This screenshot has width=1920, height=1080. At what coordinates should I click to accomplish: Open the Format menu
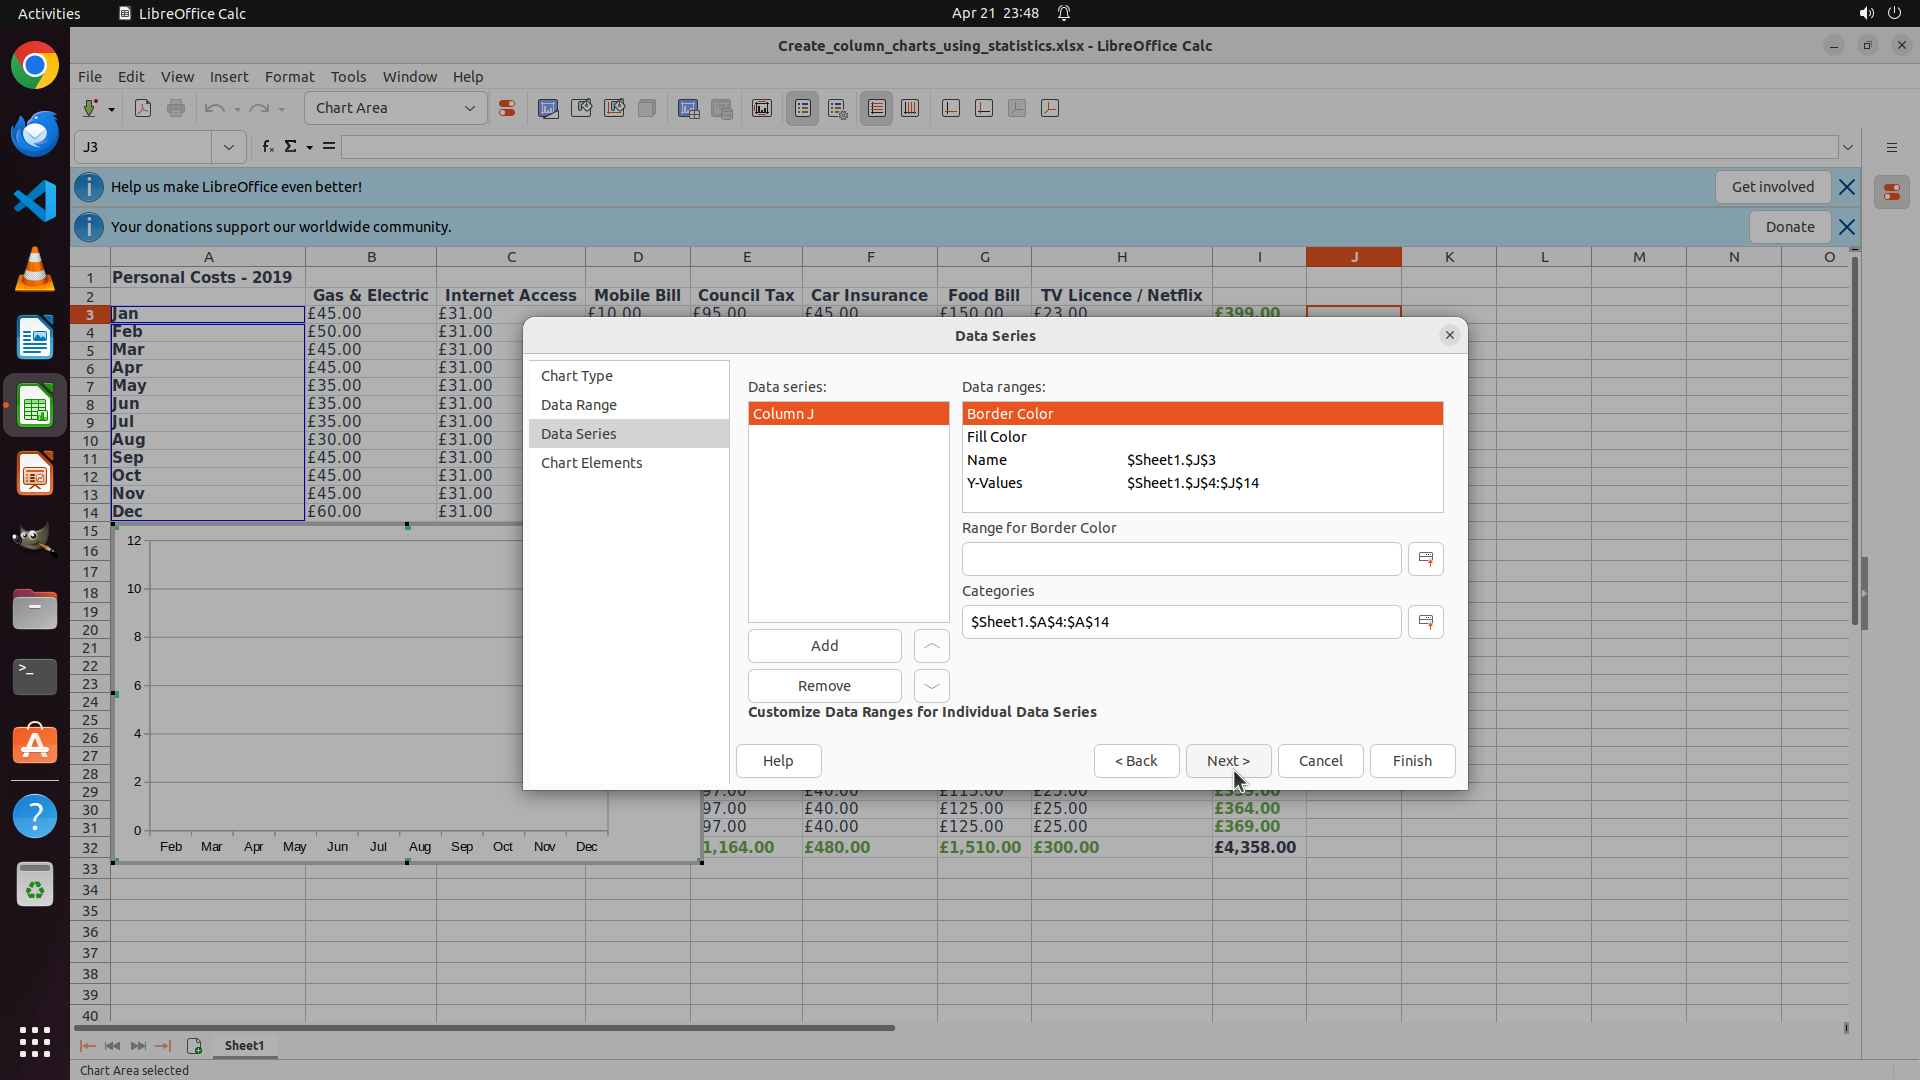click(x=289, y=77)
